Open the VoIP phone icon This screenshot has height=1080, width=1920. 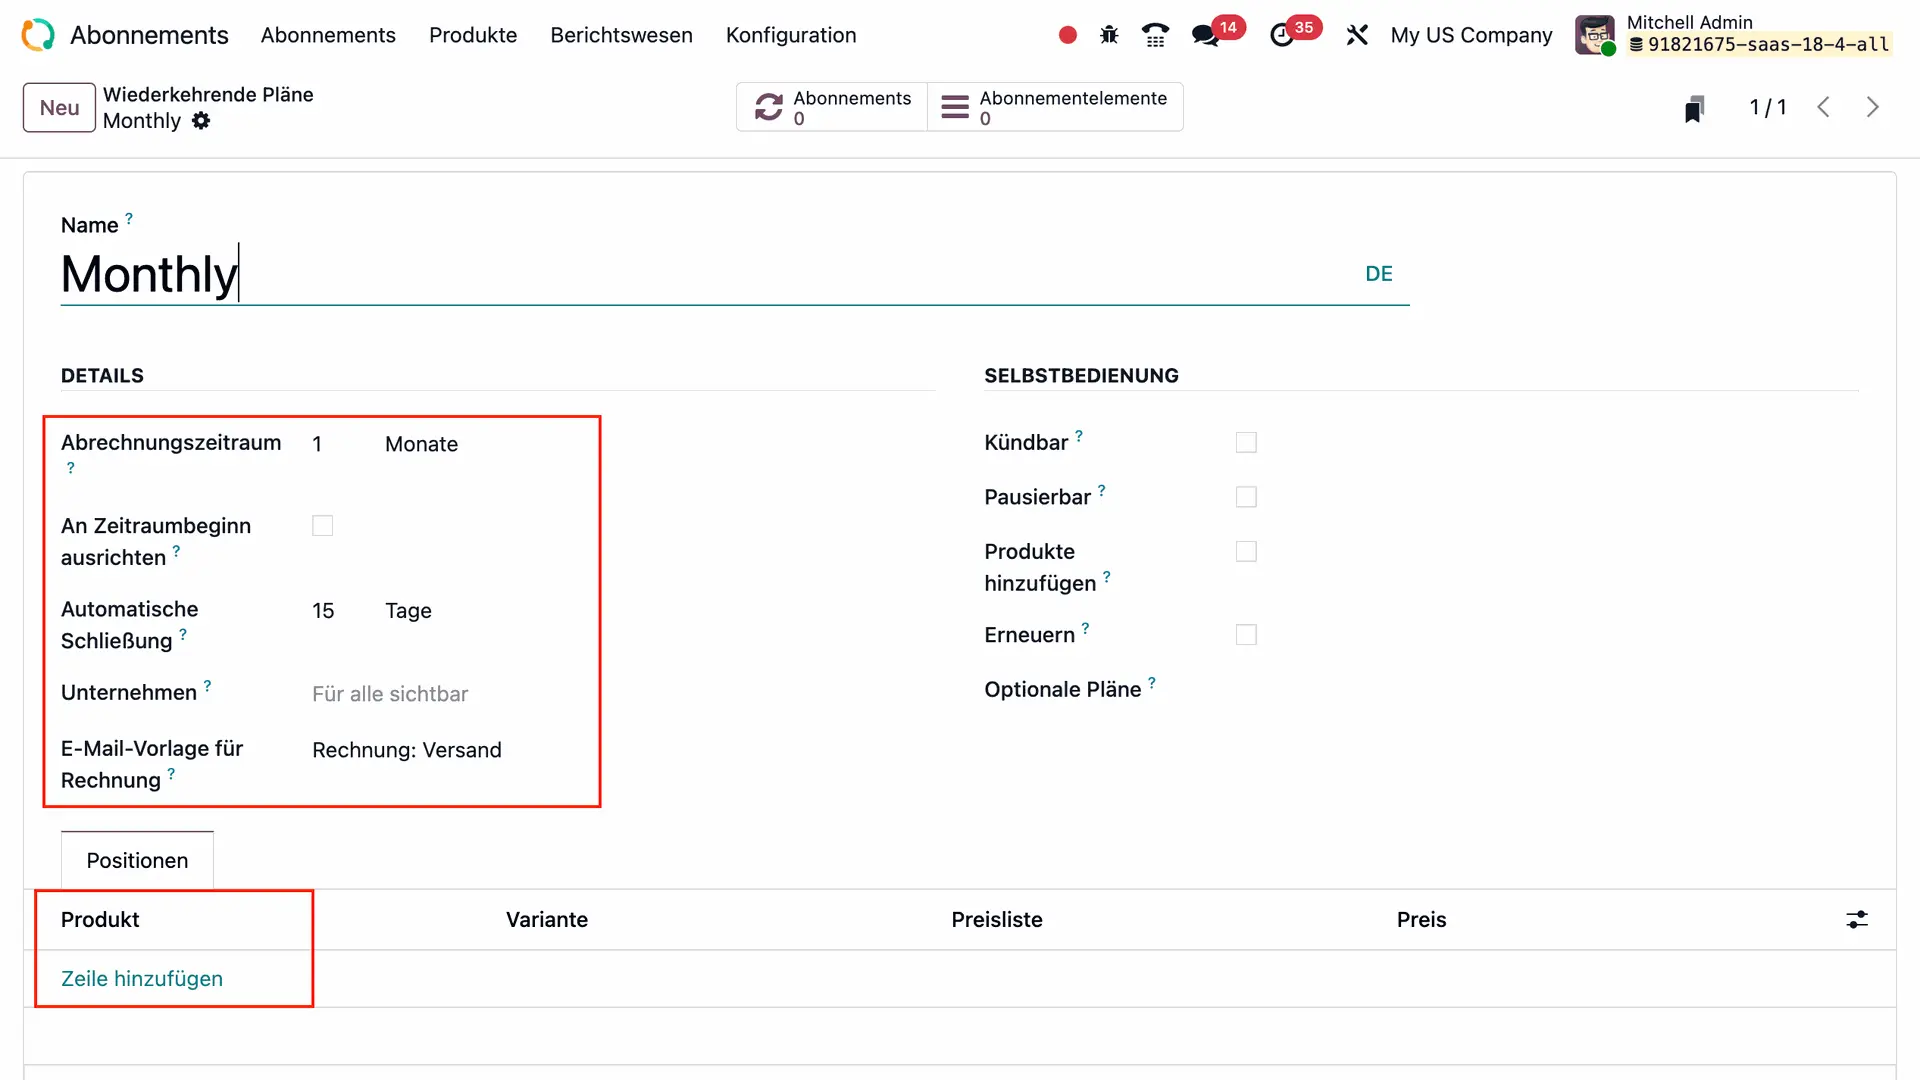[1155, 35]
